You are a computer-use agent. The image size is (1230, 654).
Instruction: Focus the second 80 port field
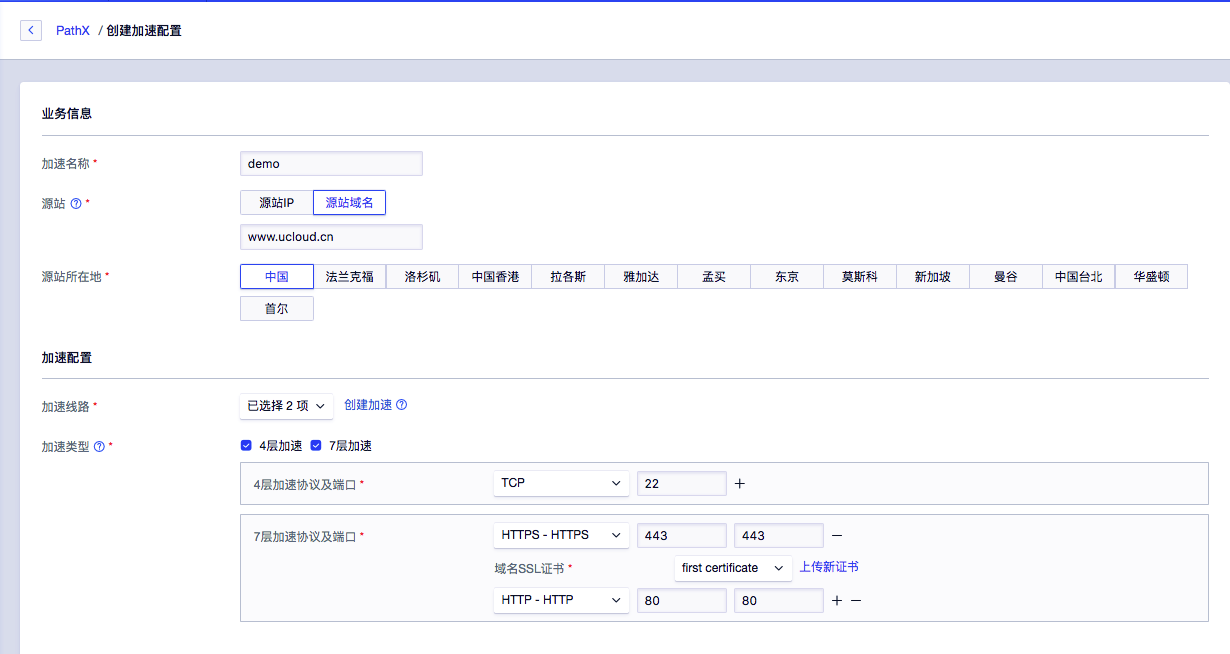coord(779,600)
